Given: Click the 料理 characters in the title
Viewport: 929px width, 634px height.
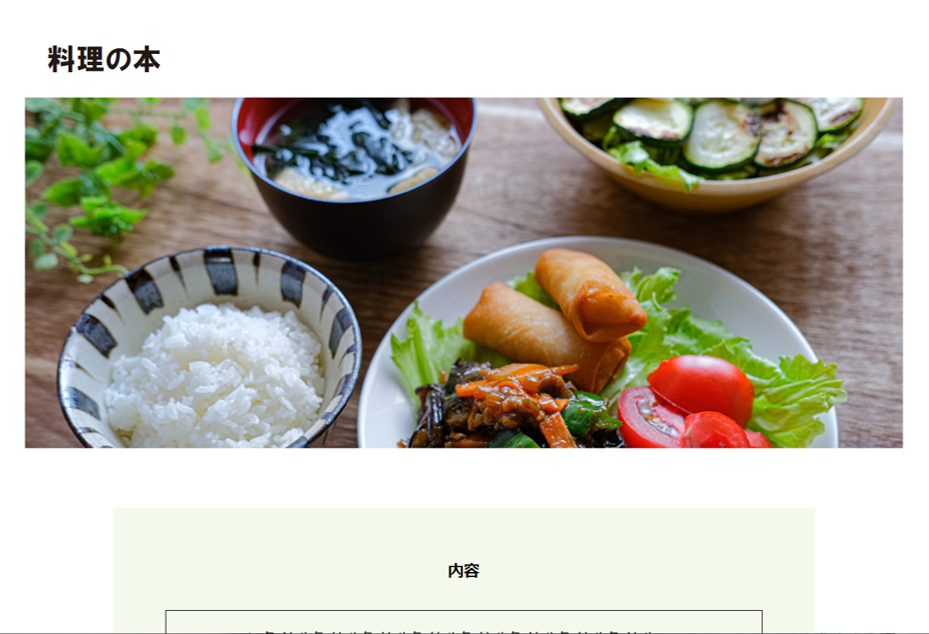Looking at the screenshot, I should tap(76, 59).
